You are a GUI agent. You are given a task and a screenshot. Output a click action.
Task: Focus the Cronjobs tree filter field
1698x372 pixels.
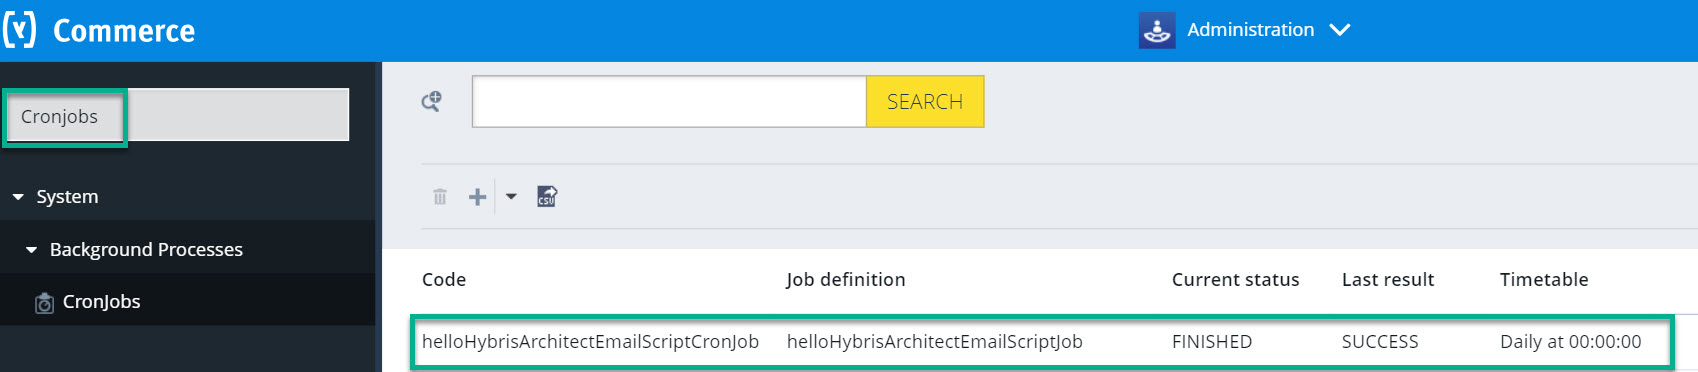click(178, 116)
